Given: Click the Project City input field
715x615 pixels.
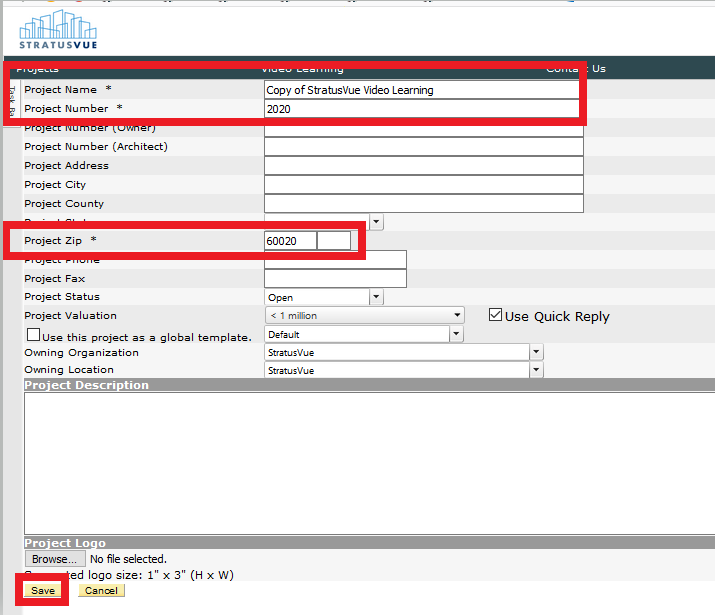Looking at the screenshot, I should click(x=424, y=185).
